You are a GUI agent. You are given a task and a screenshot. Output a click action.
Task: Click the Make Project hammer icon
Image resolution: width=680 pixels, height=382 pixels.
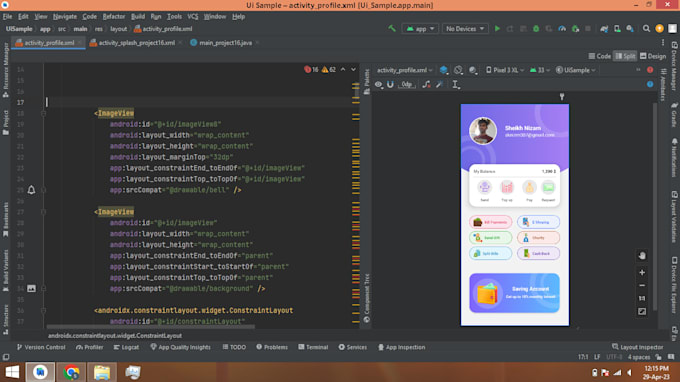pyautogui.click(x=392, y=29)
